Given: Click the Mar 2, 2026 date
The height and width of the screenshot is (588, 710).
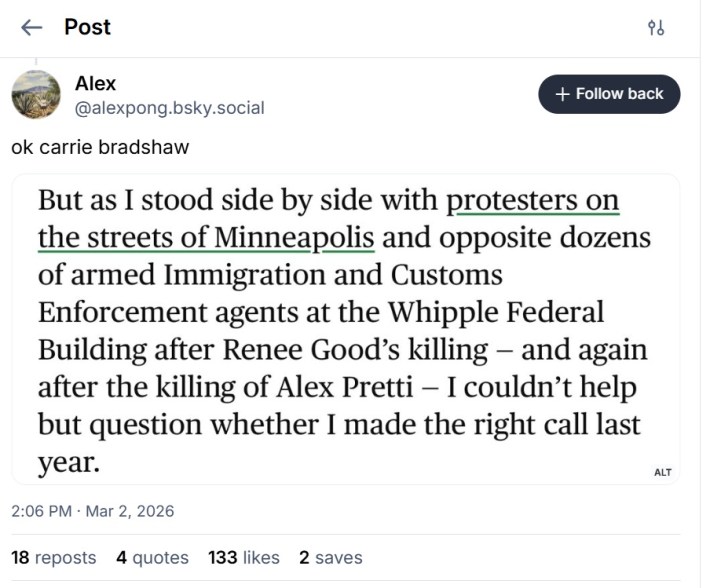Looking at the screenshot, I should pos(129,511).
